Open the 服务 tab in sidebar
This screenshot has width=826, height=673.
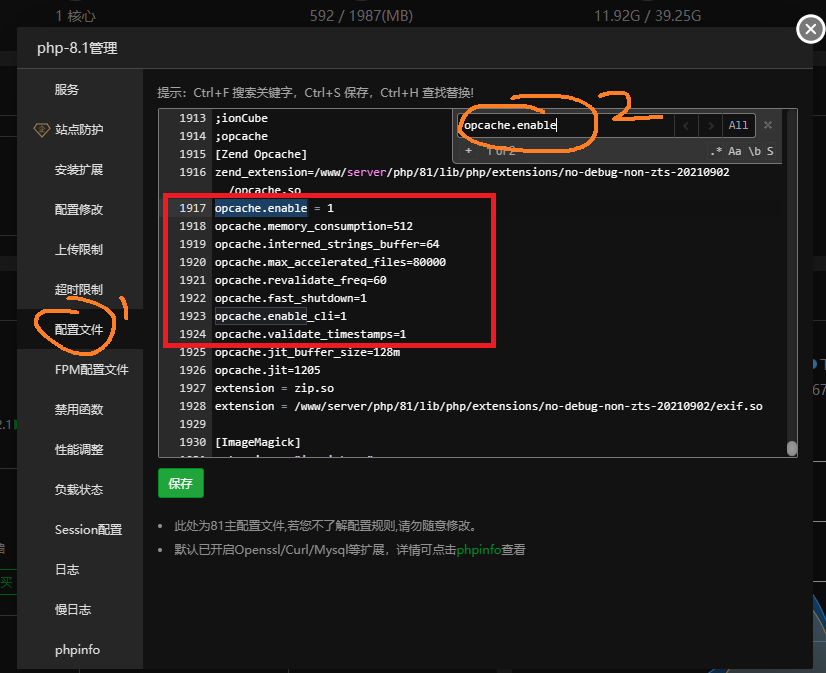pyautogui.click(x=66, y=90)
